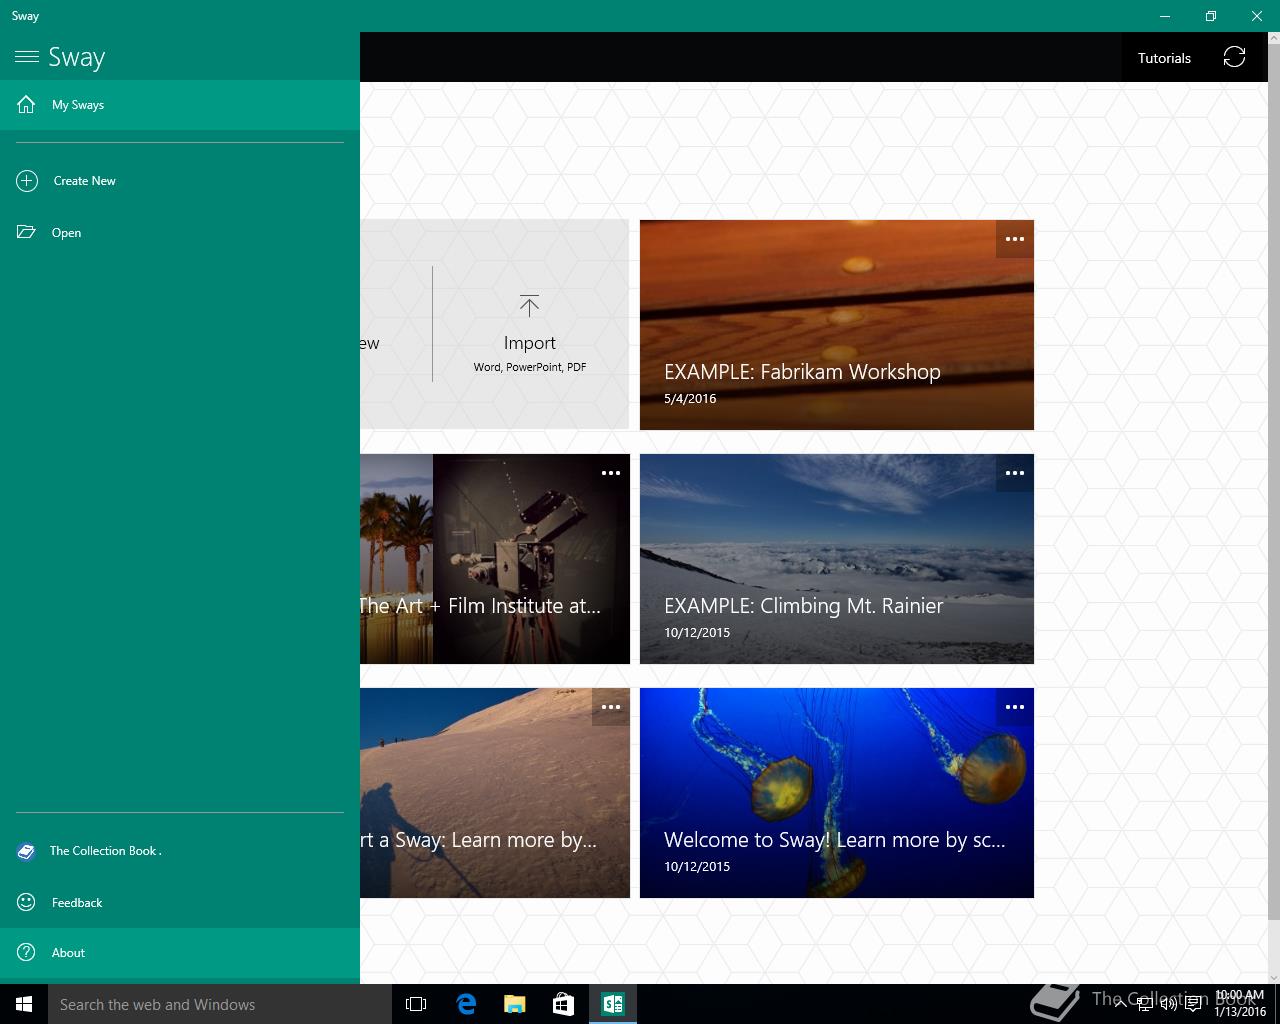Open File Explorer from the taskbar
Viewport: 1280px width, 1024px height.
tap(514, 1004)
